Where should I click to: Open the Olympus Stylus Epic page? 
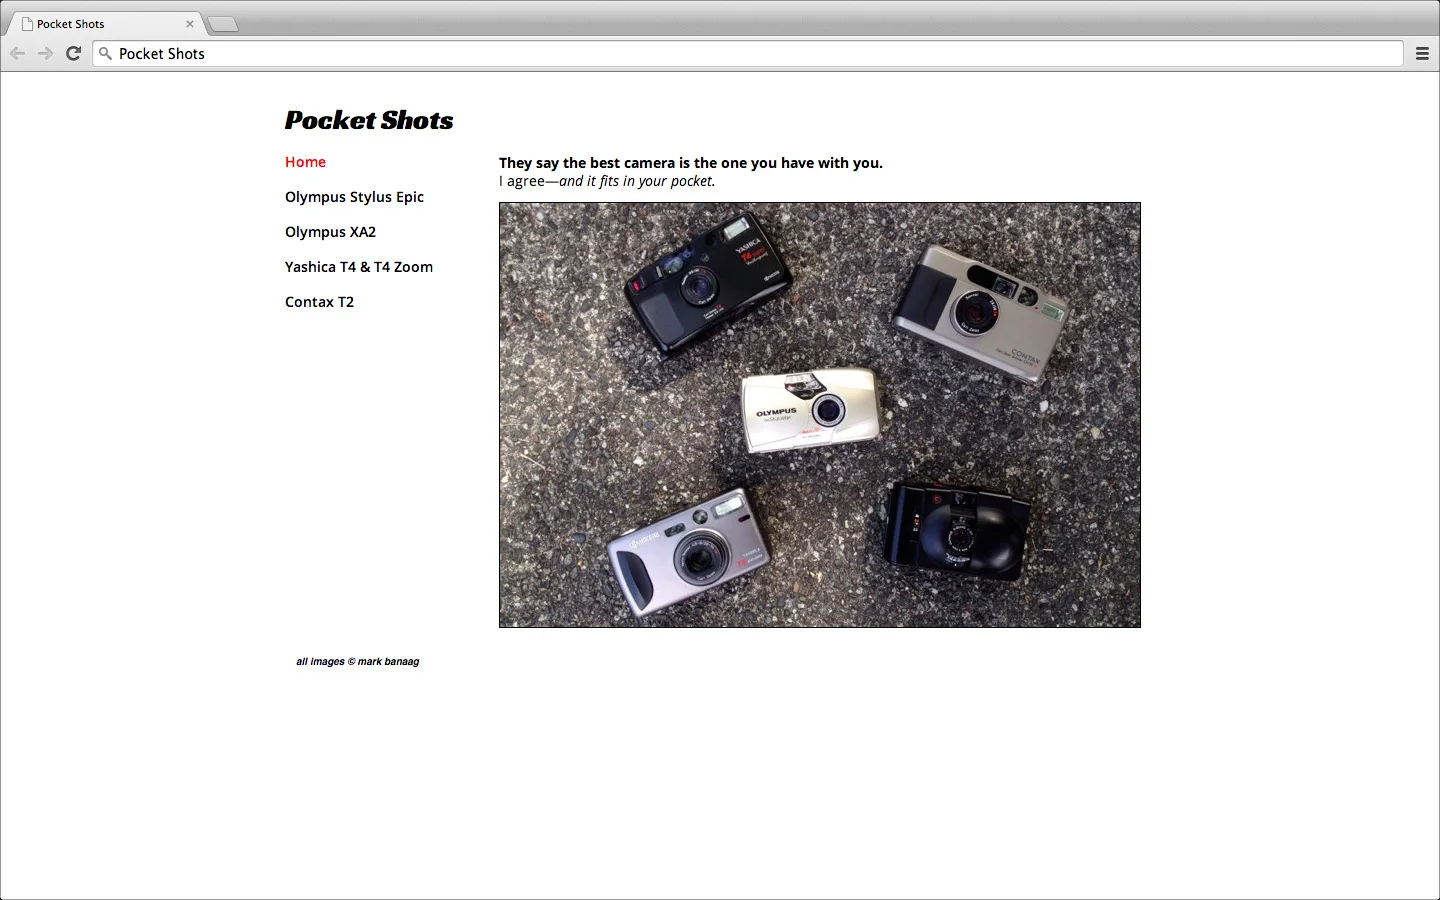click(x=354, y=197)
